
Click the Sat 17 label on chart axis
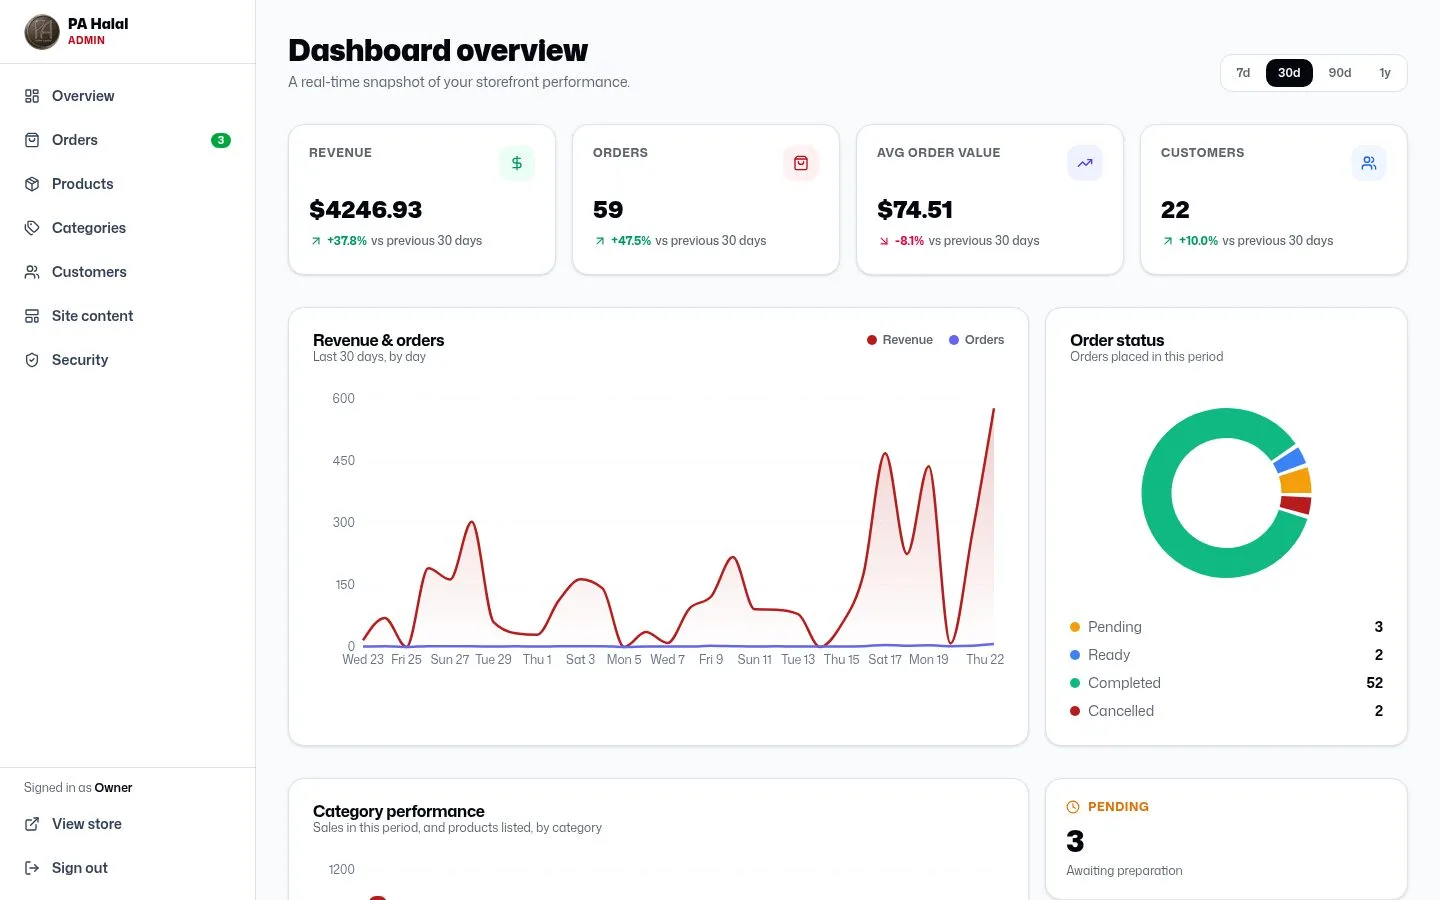885,660
